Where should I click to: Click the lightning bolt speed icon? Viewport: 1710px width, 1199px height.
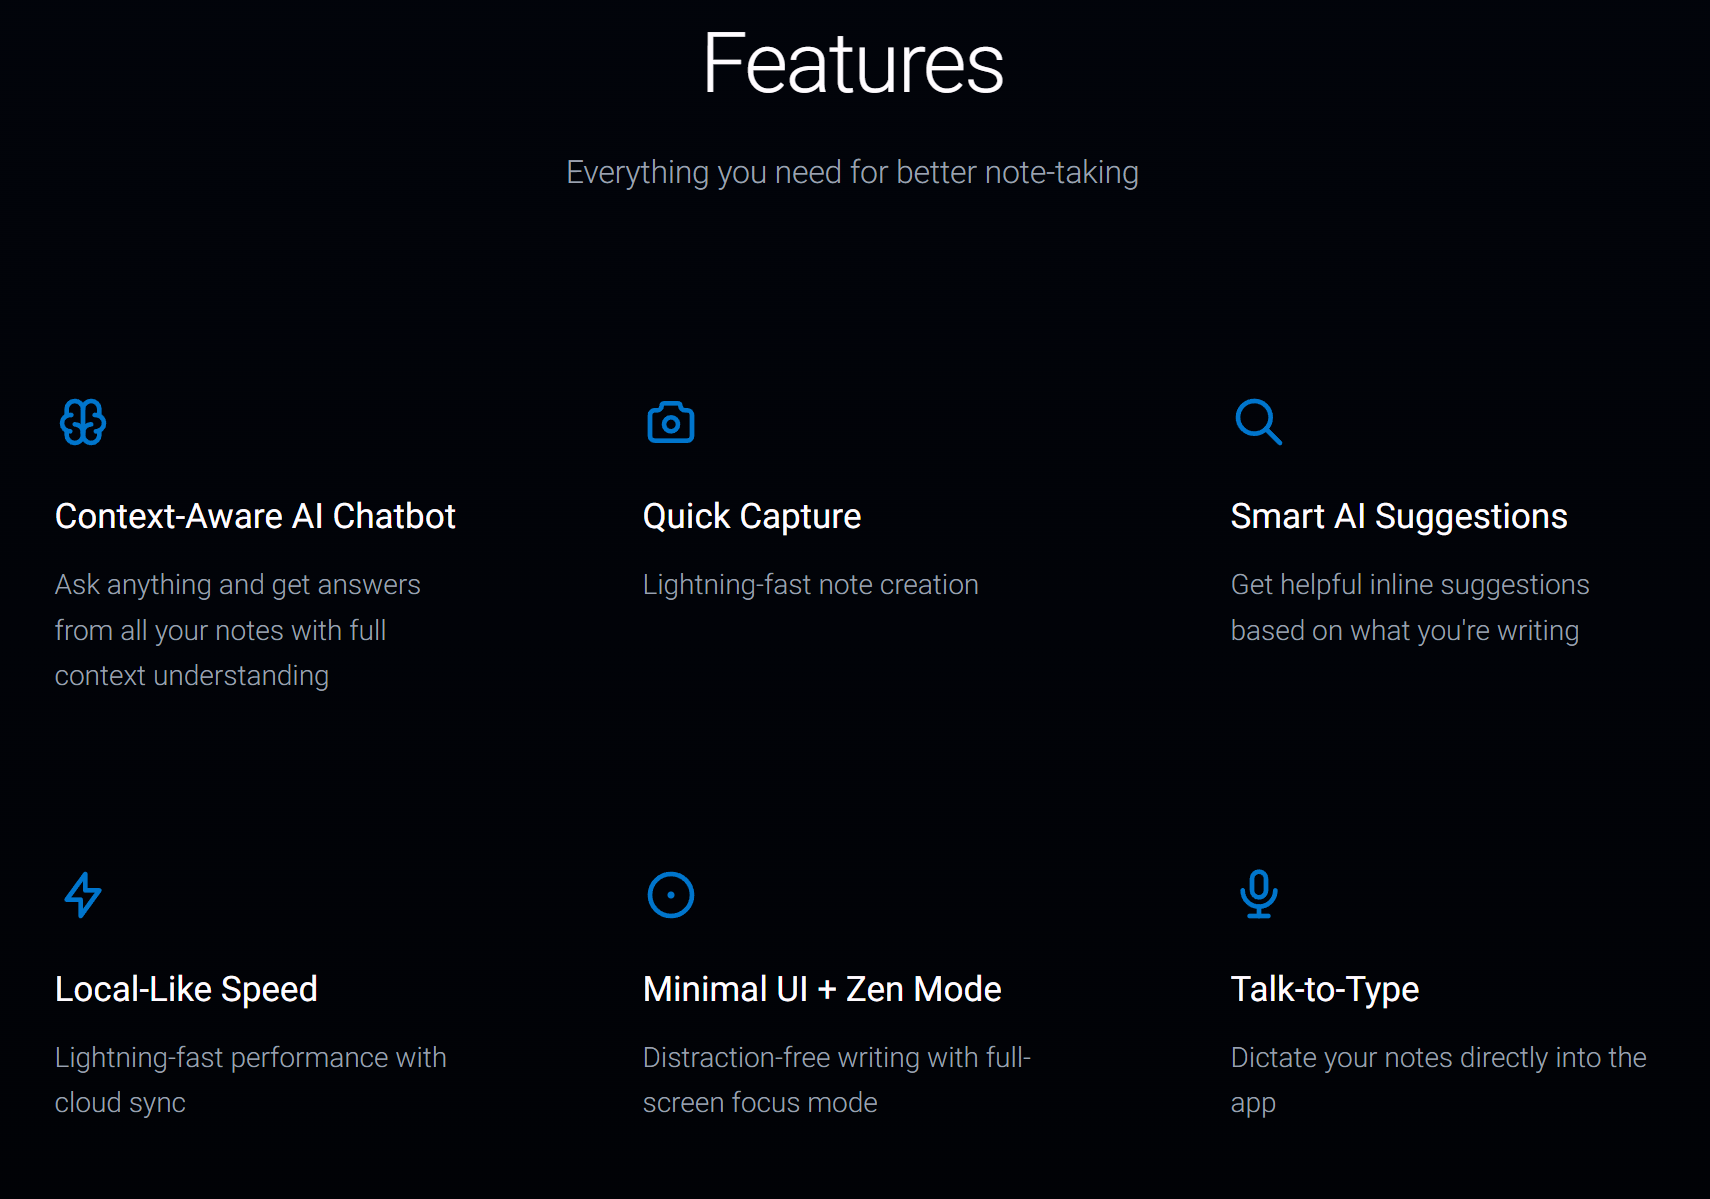83,895
